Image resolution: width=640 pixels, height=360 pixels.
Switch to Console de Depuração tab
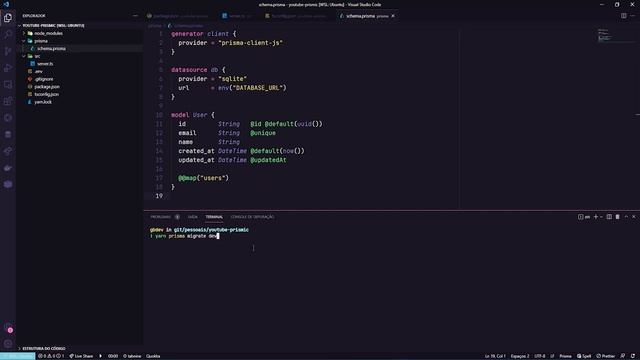pos(252,217)
